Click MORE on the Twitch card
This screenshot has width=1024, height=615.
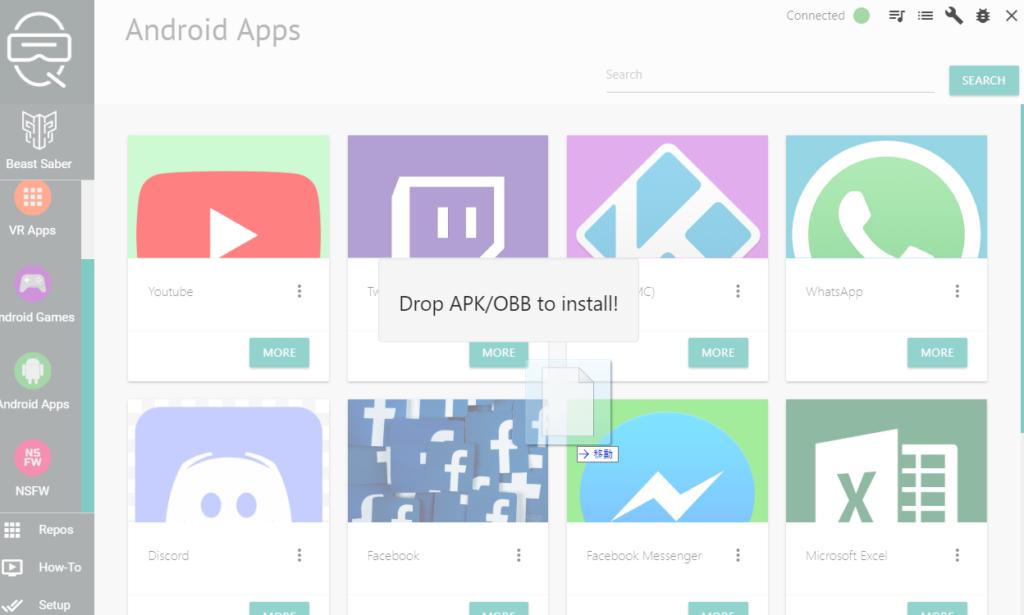499,353
